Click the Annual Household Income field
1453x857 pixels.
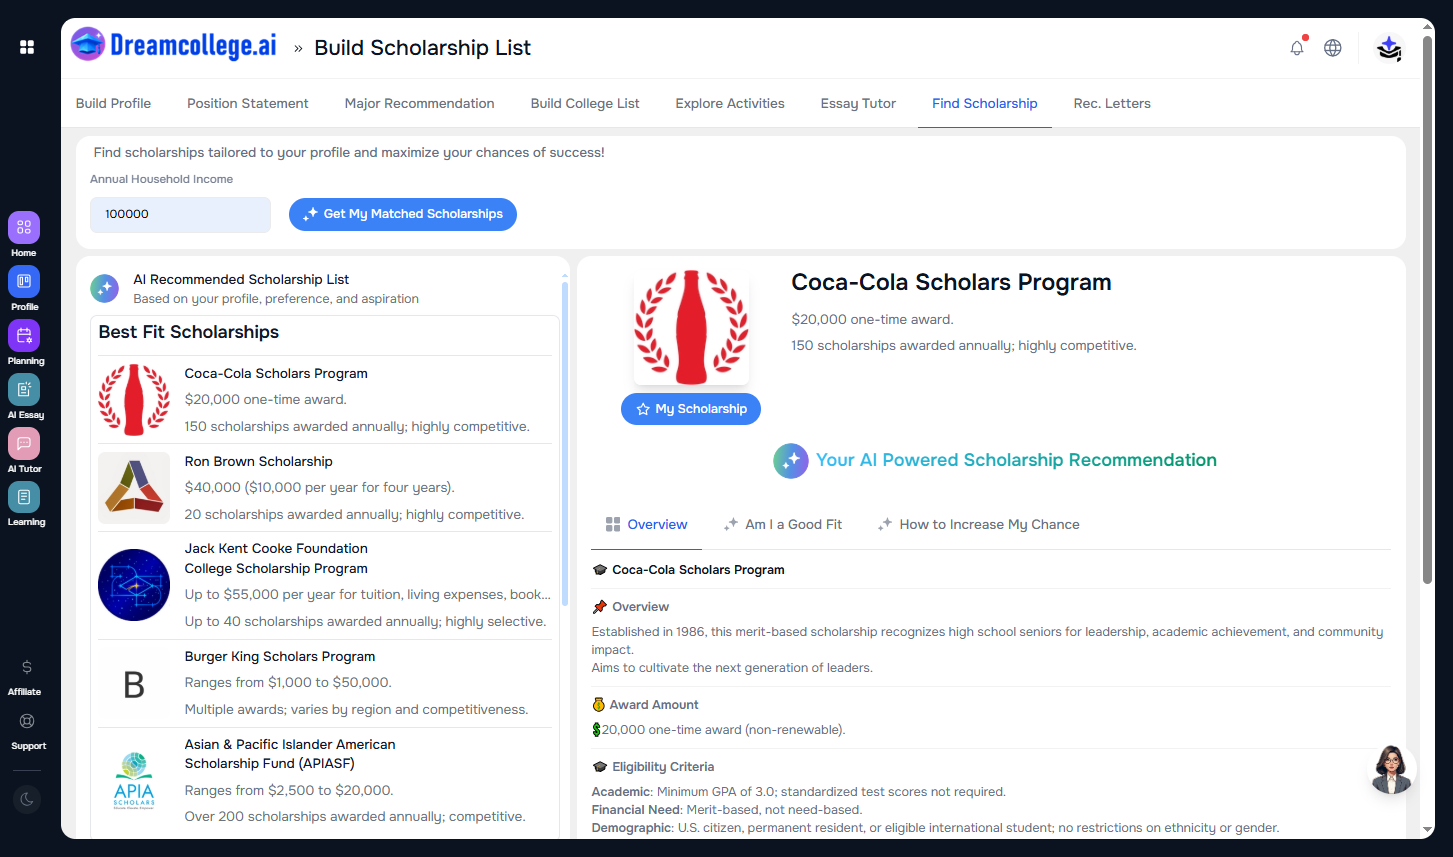click(x=180, y=214)
